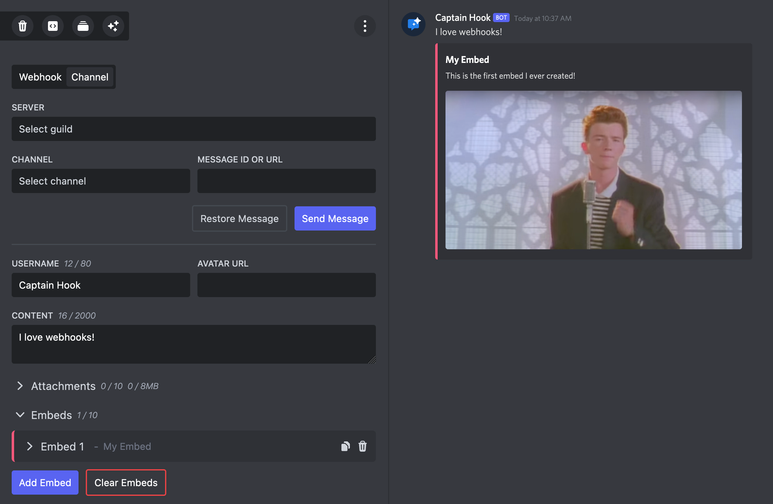Click the Restore Message button
773x504 pixels.
pos(239,218)
